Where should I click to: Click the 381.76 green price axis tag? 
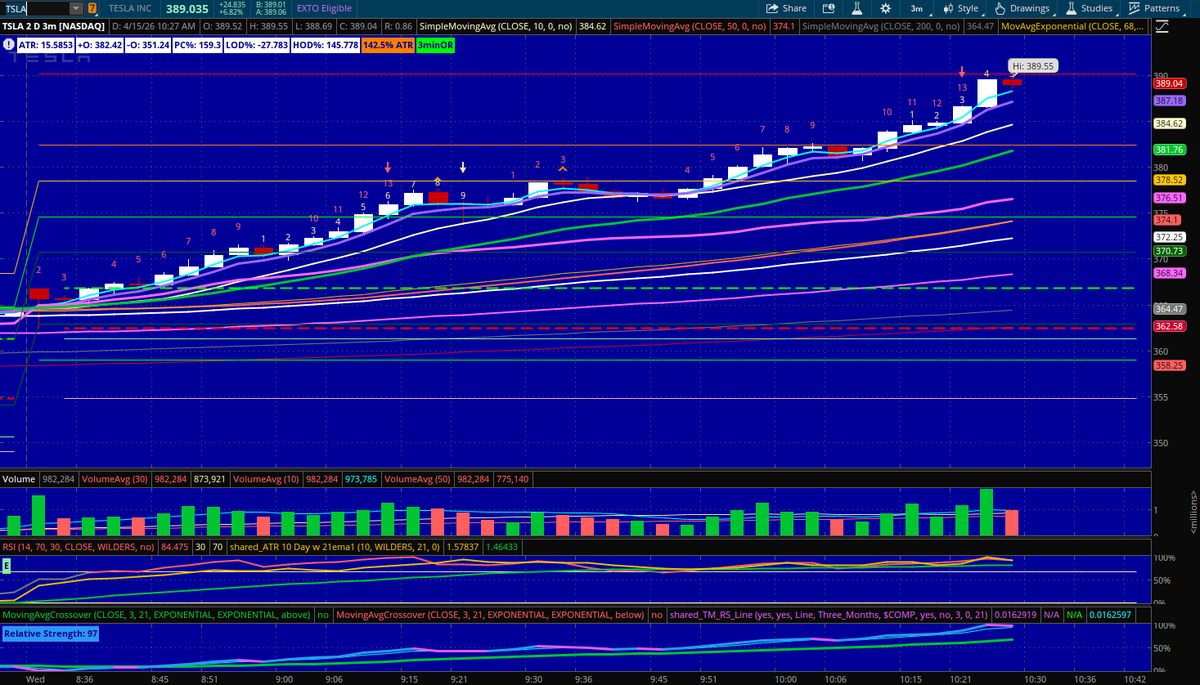(1169, 149)
